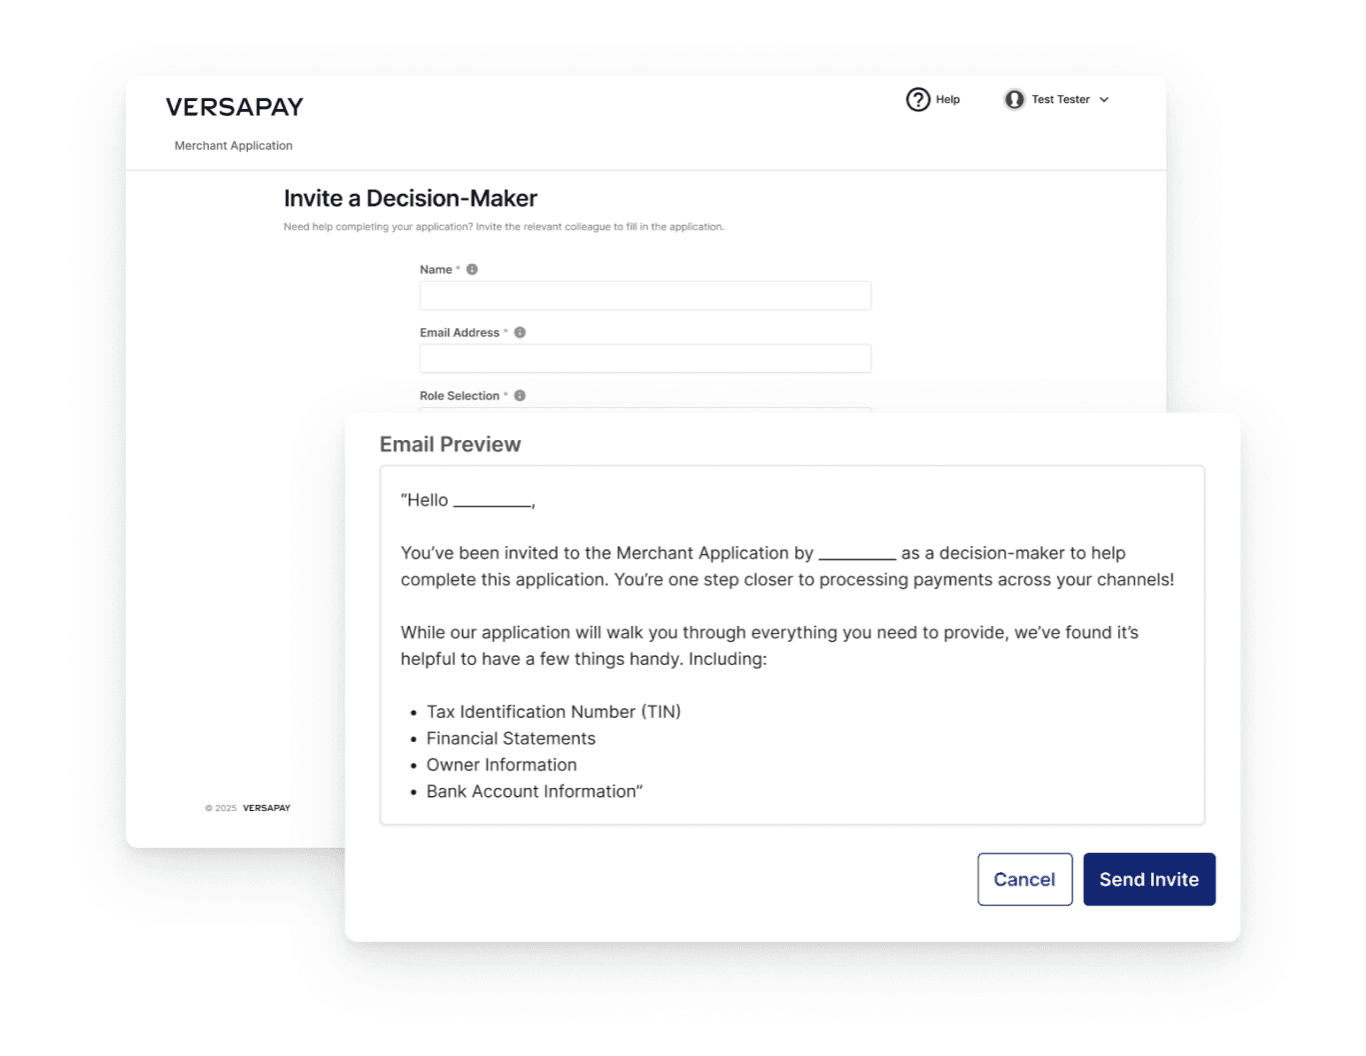The image size is (1366, 1056).
Task: Expand the Test Tester account dropdown arrow
Action: (x=1104, y=100)
